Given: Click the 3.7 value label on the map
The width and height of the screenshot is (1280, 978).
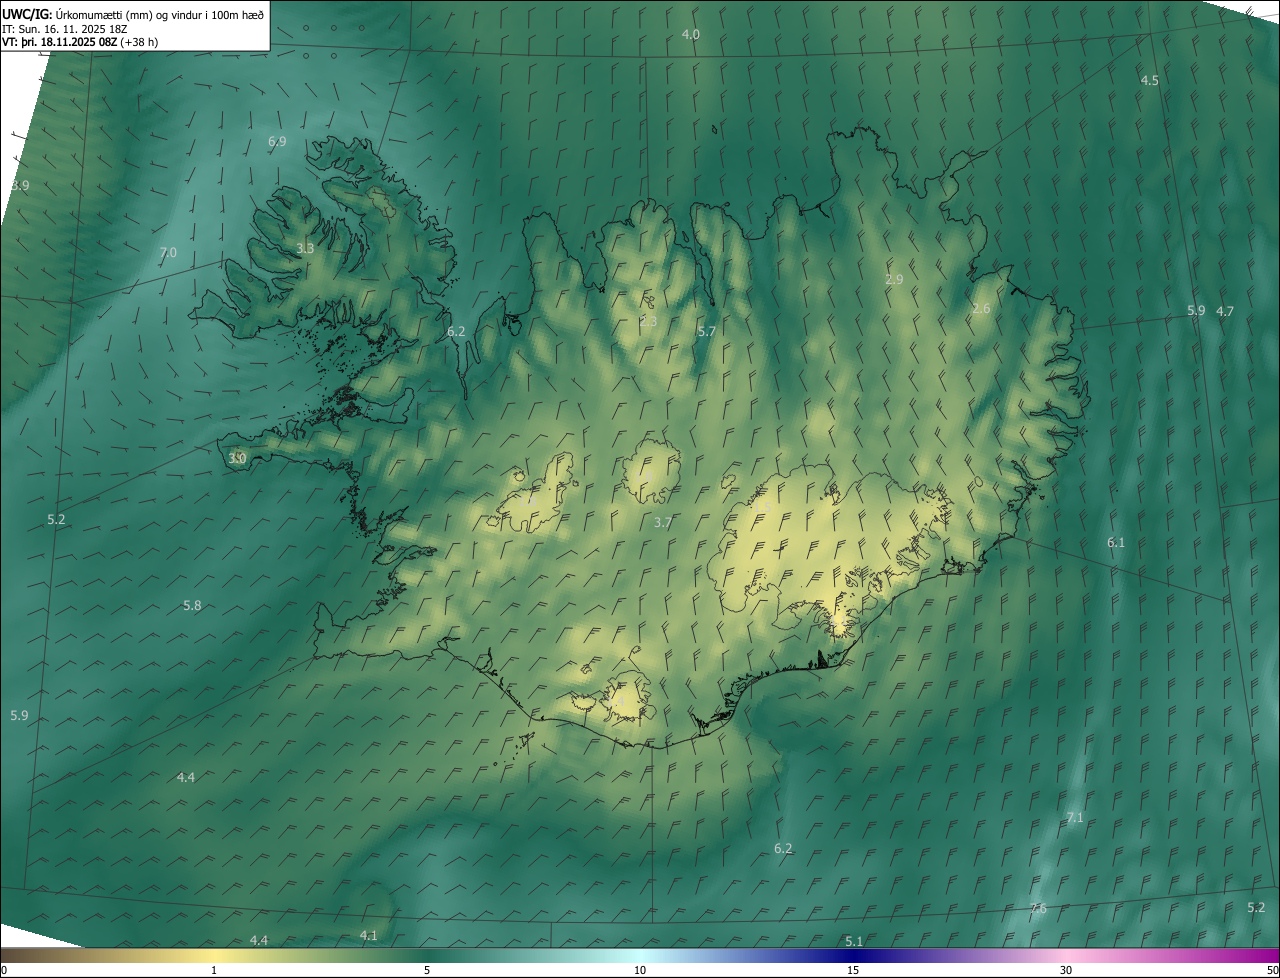Looking at the screenshot, I should (663, 523).
